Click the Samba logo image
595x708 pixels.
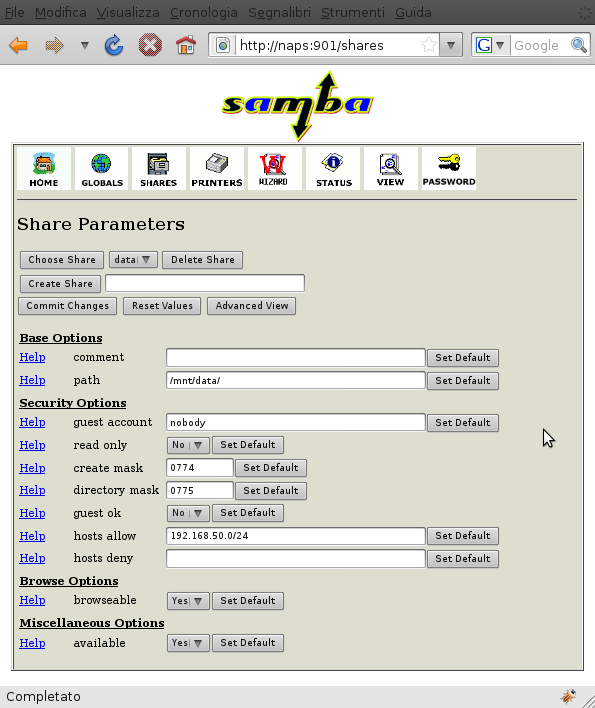(298, 106)
